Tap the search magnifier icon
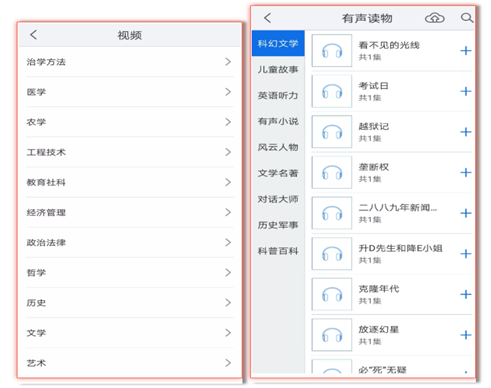Image resolution: width=491 pixels, height=388 pixels. pos(467,18)
